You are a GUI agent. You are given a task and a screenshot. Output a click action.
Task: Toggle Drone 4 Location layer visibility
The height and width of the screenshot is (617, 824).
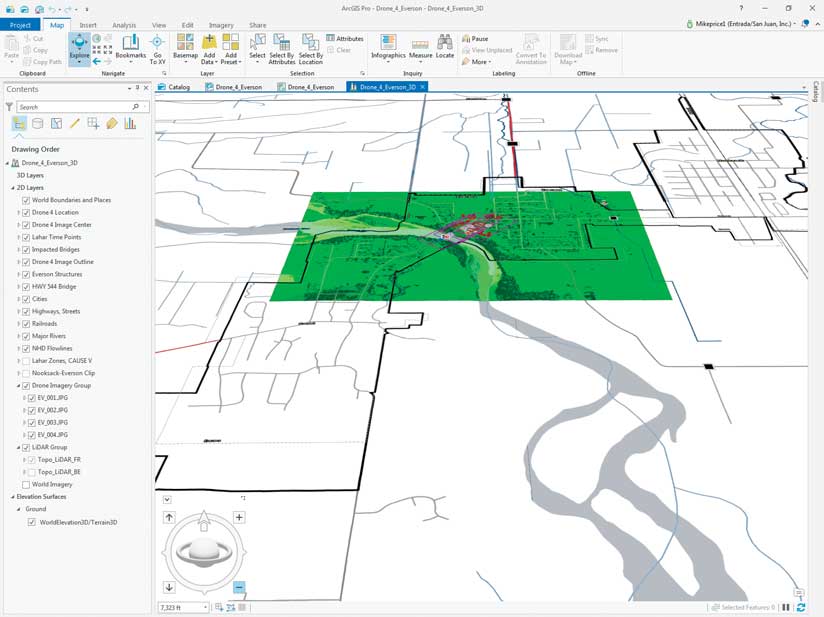pos(26,212)
